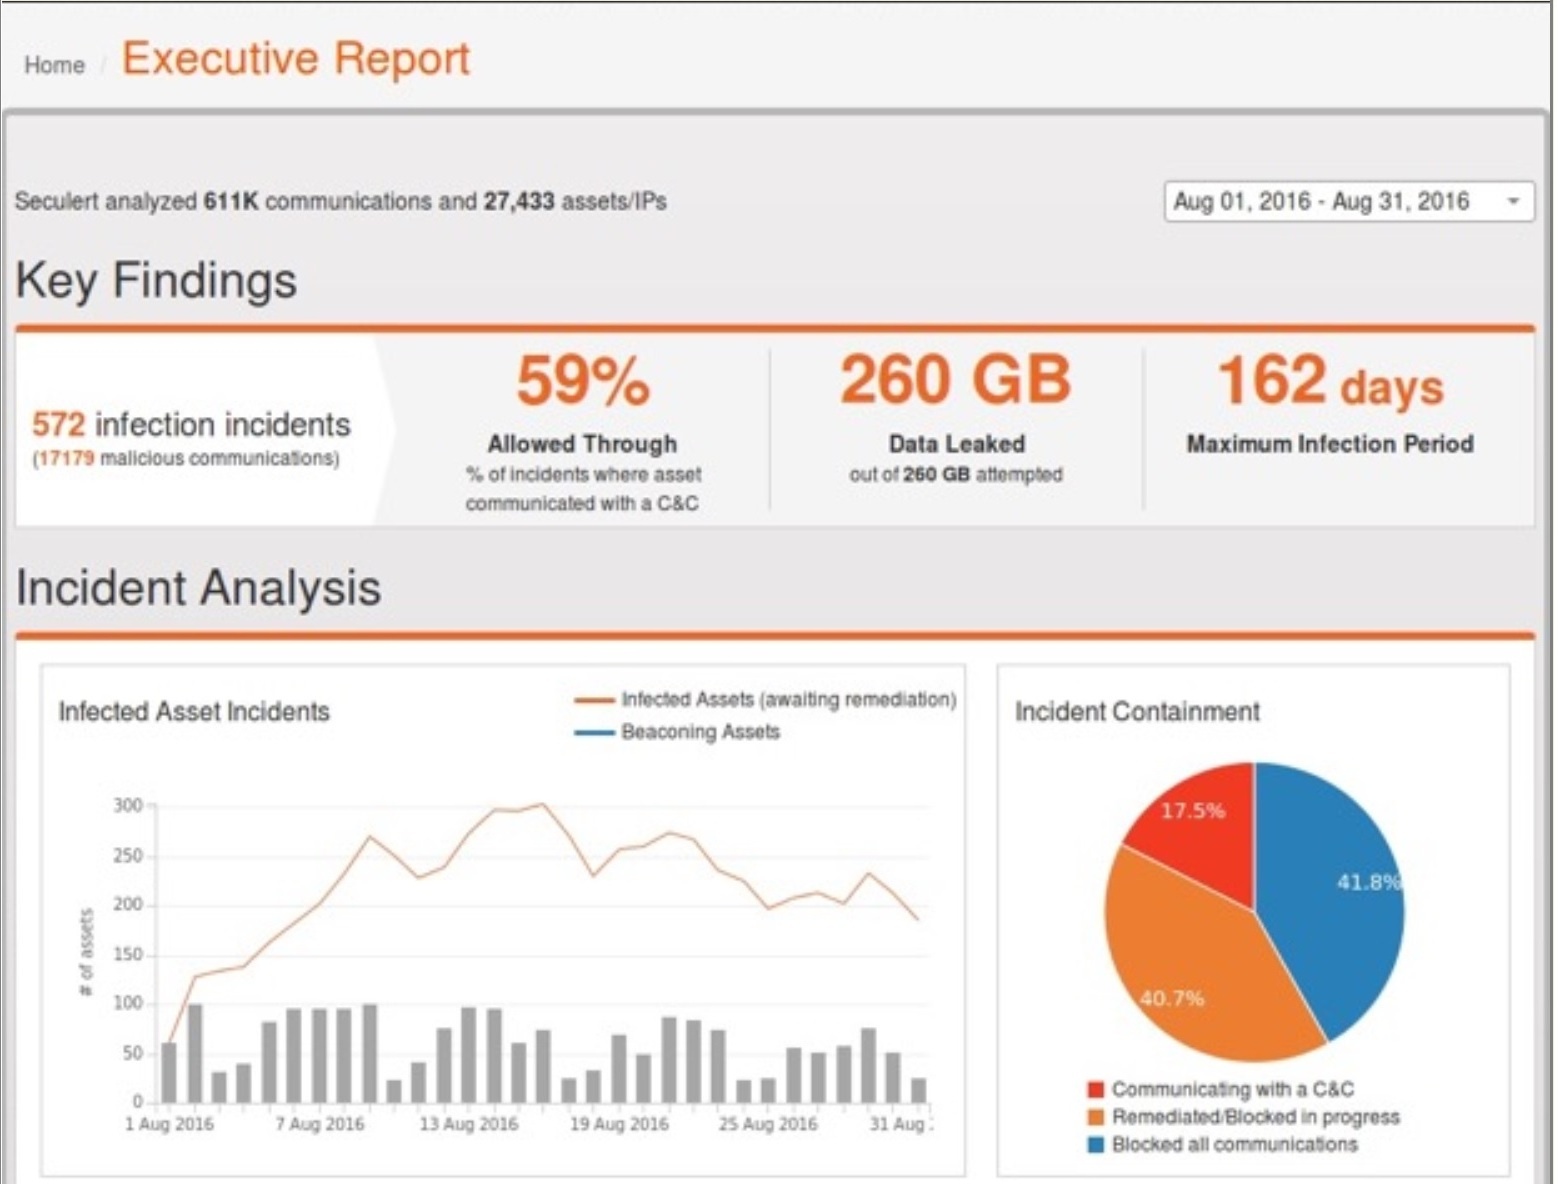Toggle Beaconing Assets legend line marker
The width and height of the screenshot is (1558, 1184).
[594, 733]
